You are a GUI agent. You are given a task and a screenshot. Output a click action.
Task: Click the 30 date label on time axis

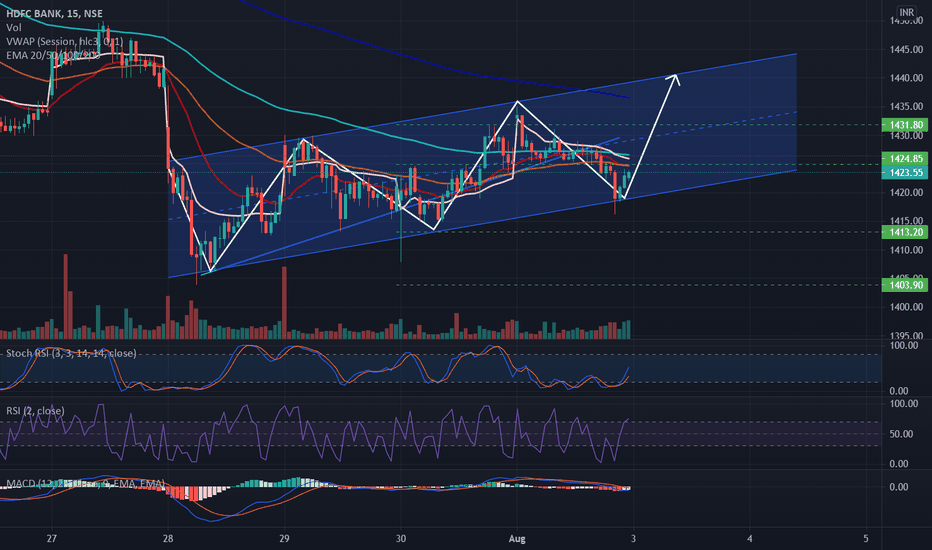(x=401, y=539)
